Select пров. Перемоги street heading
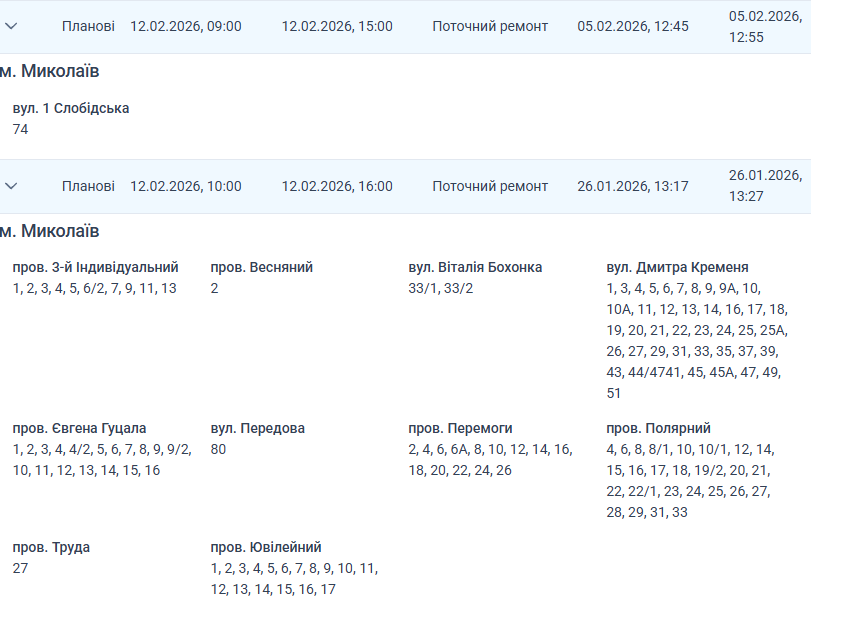855x617 pixels. pos(460,428)
